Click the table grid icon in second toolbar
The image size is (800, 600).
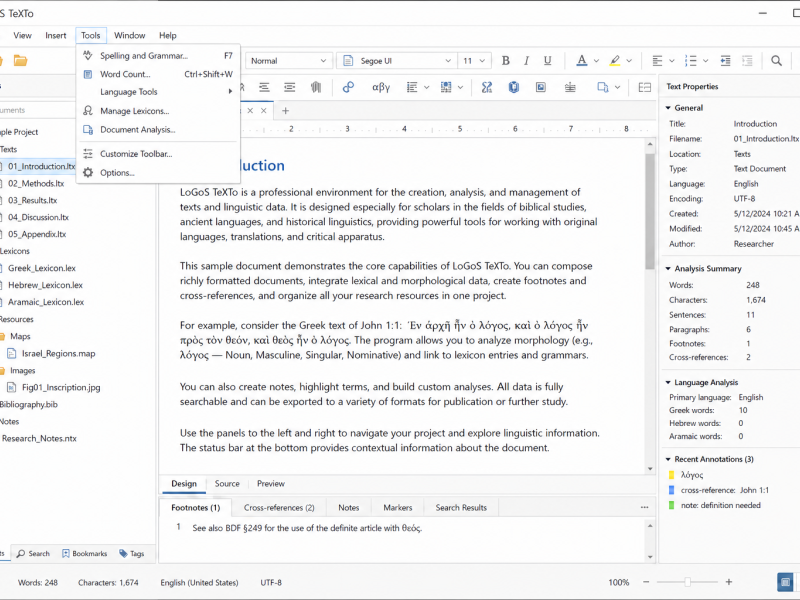446,87
